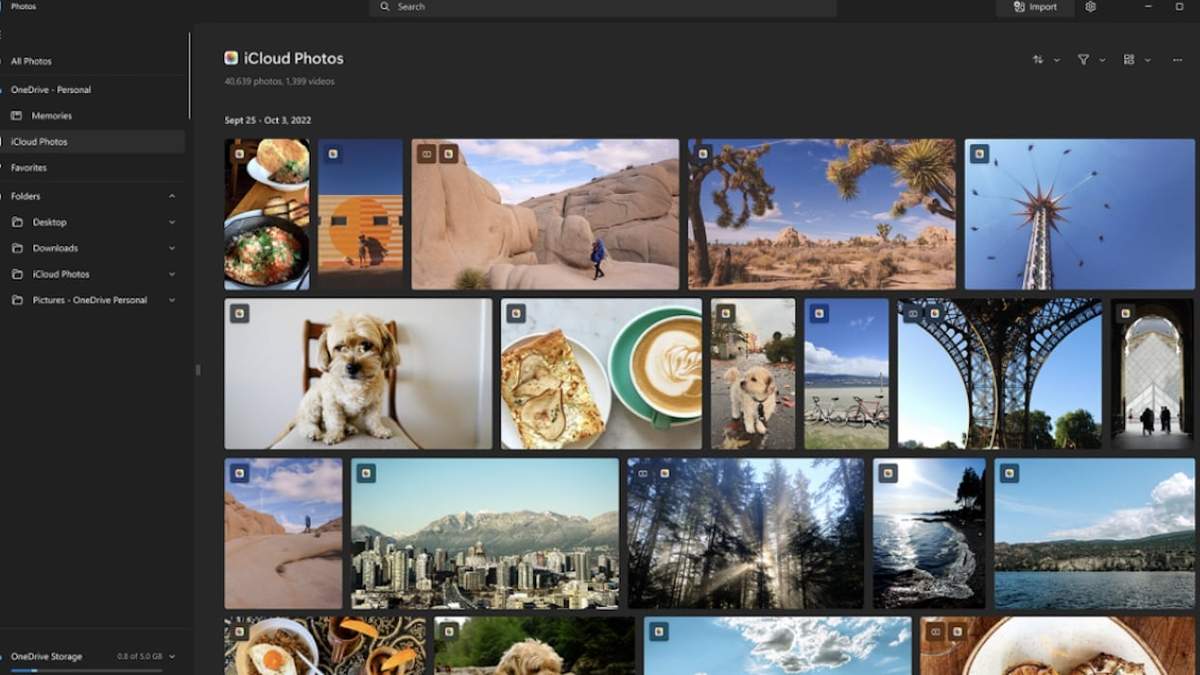Expand the iCloud Photos folder chevron
The width and height of the screenshot is (1200, 675).
(x=172, y=274)
